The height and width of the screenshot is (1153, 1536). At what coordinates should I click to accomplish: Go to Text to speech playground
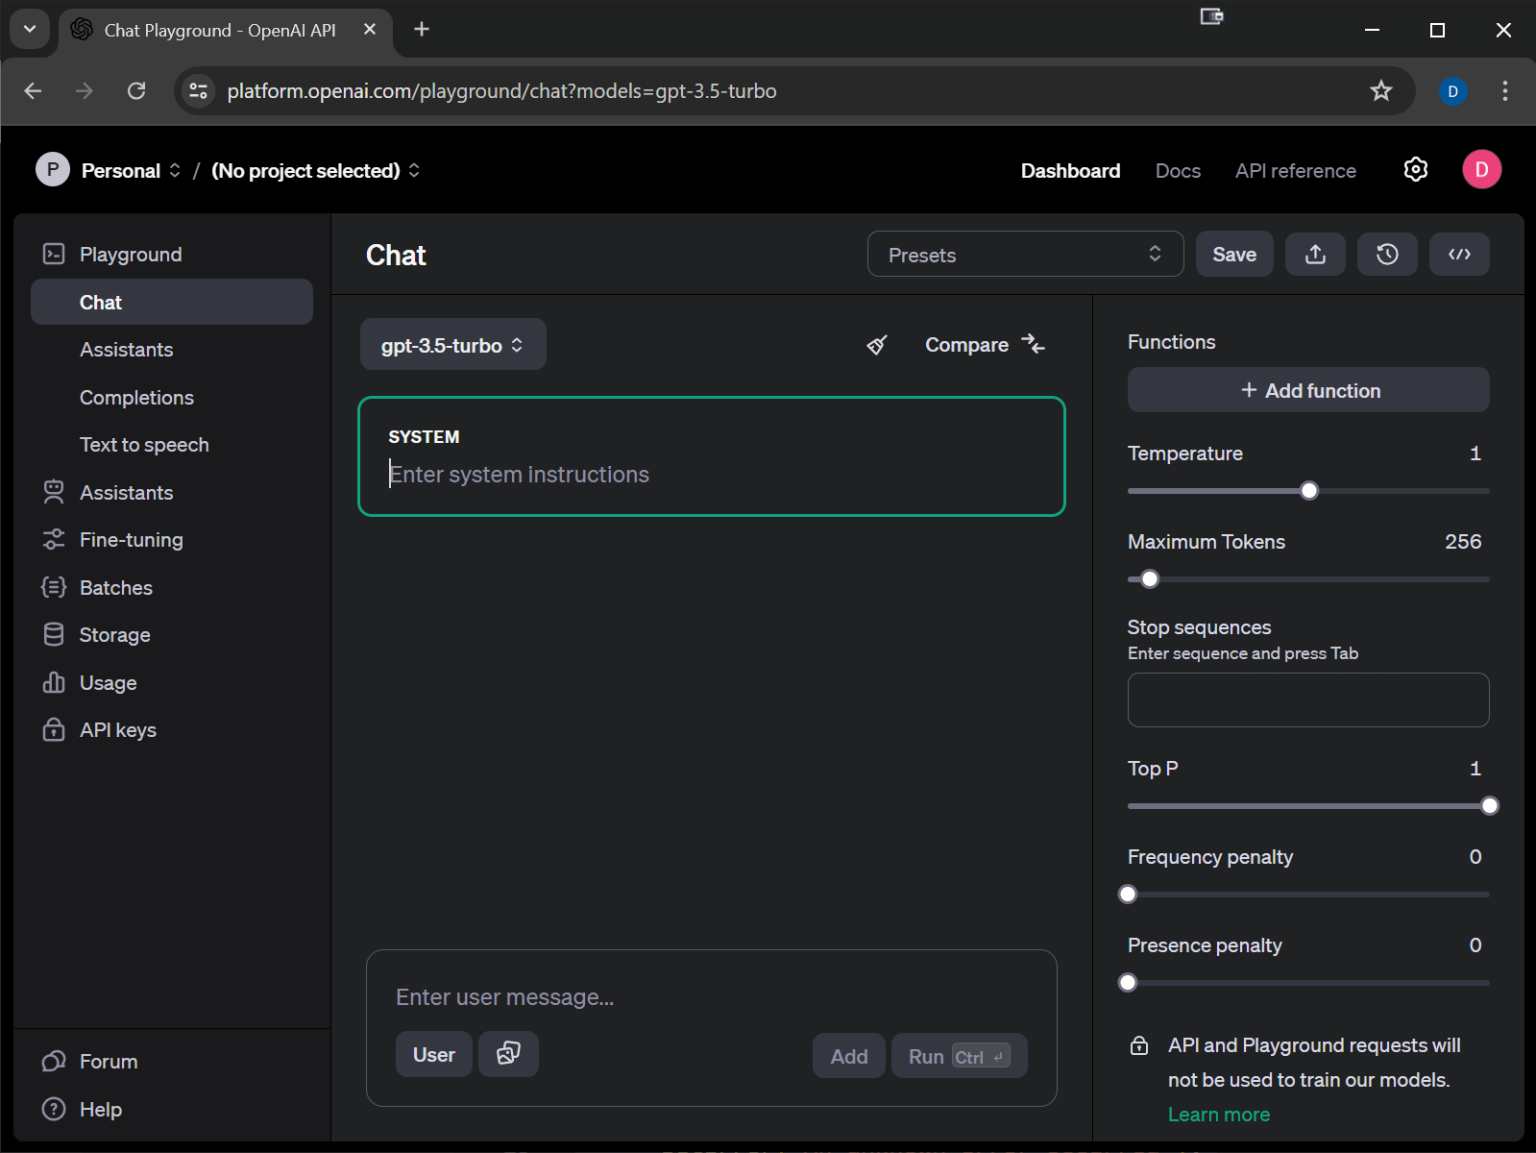[x=144, y=445]
